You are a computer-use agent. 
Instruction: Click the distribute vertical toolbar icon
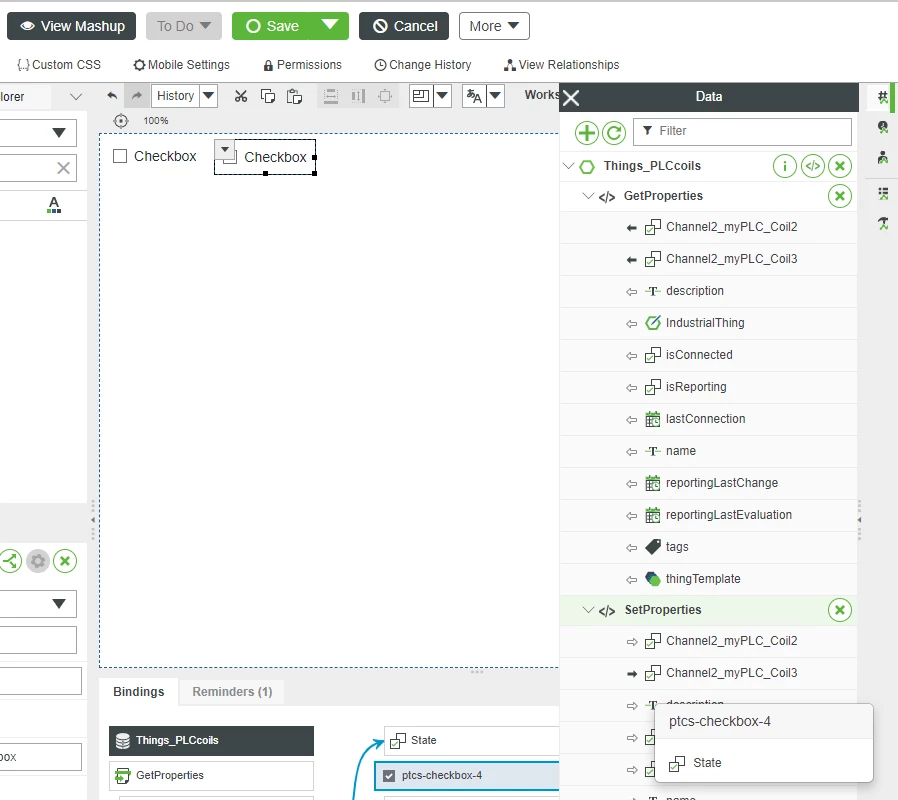click(359, 96)
